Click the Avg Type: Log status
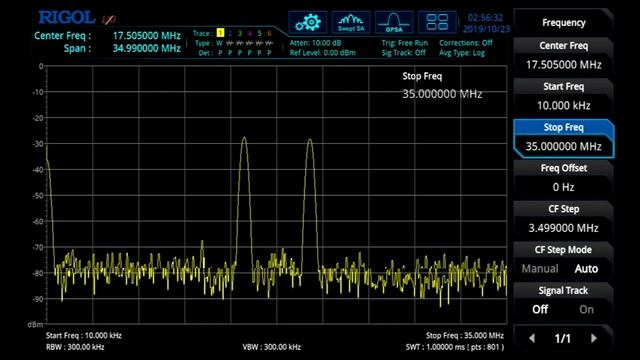The height and width of the screenshot is (360, 640). pos(462,52)
